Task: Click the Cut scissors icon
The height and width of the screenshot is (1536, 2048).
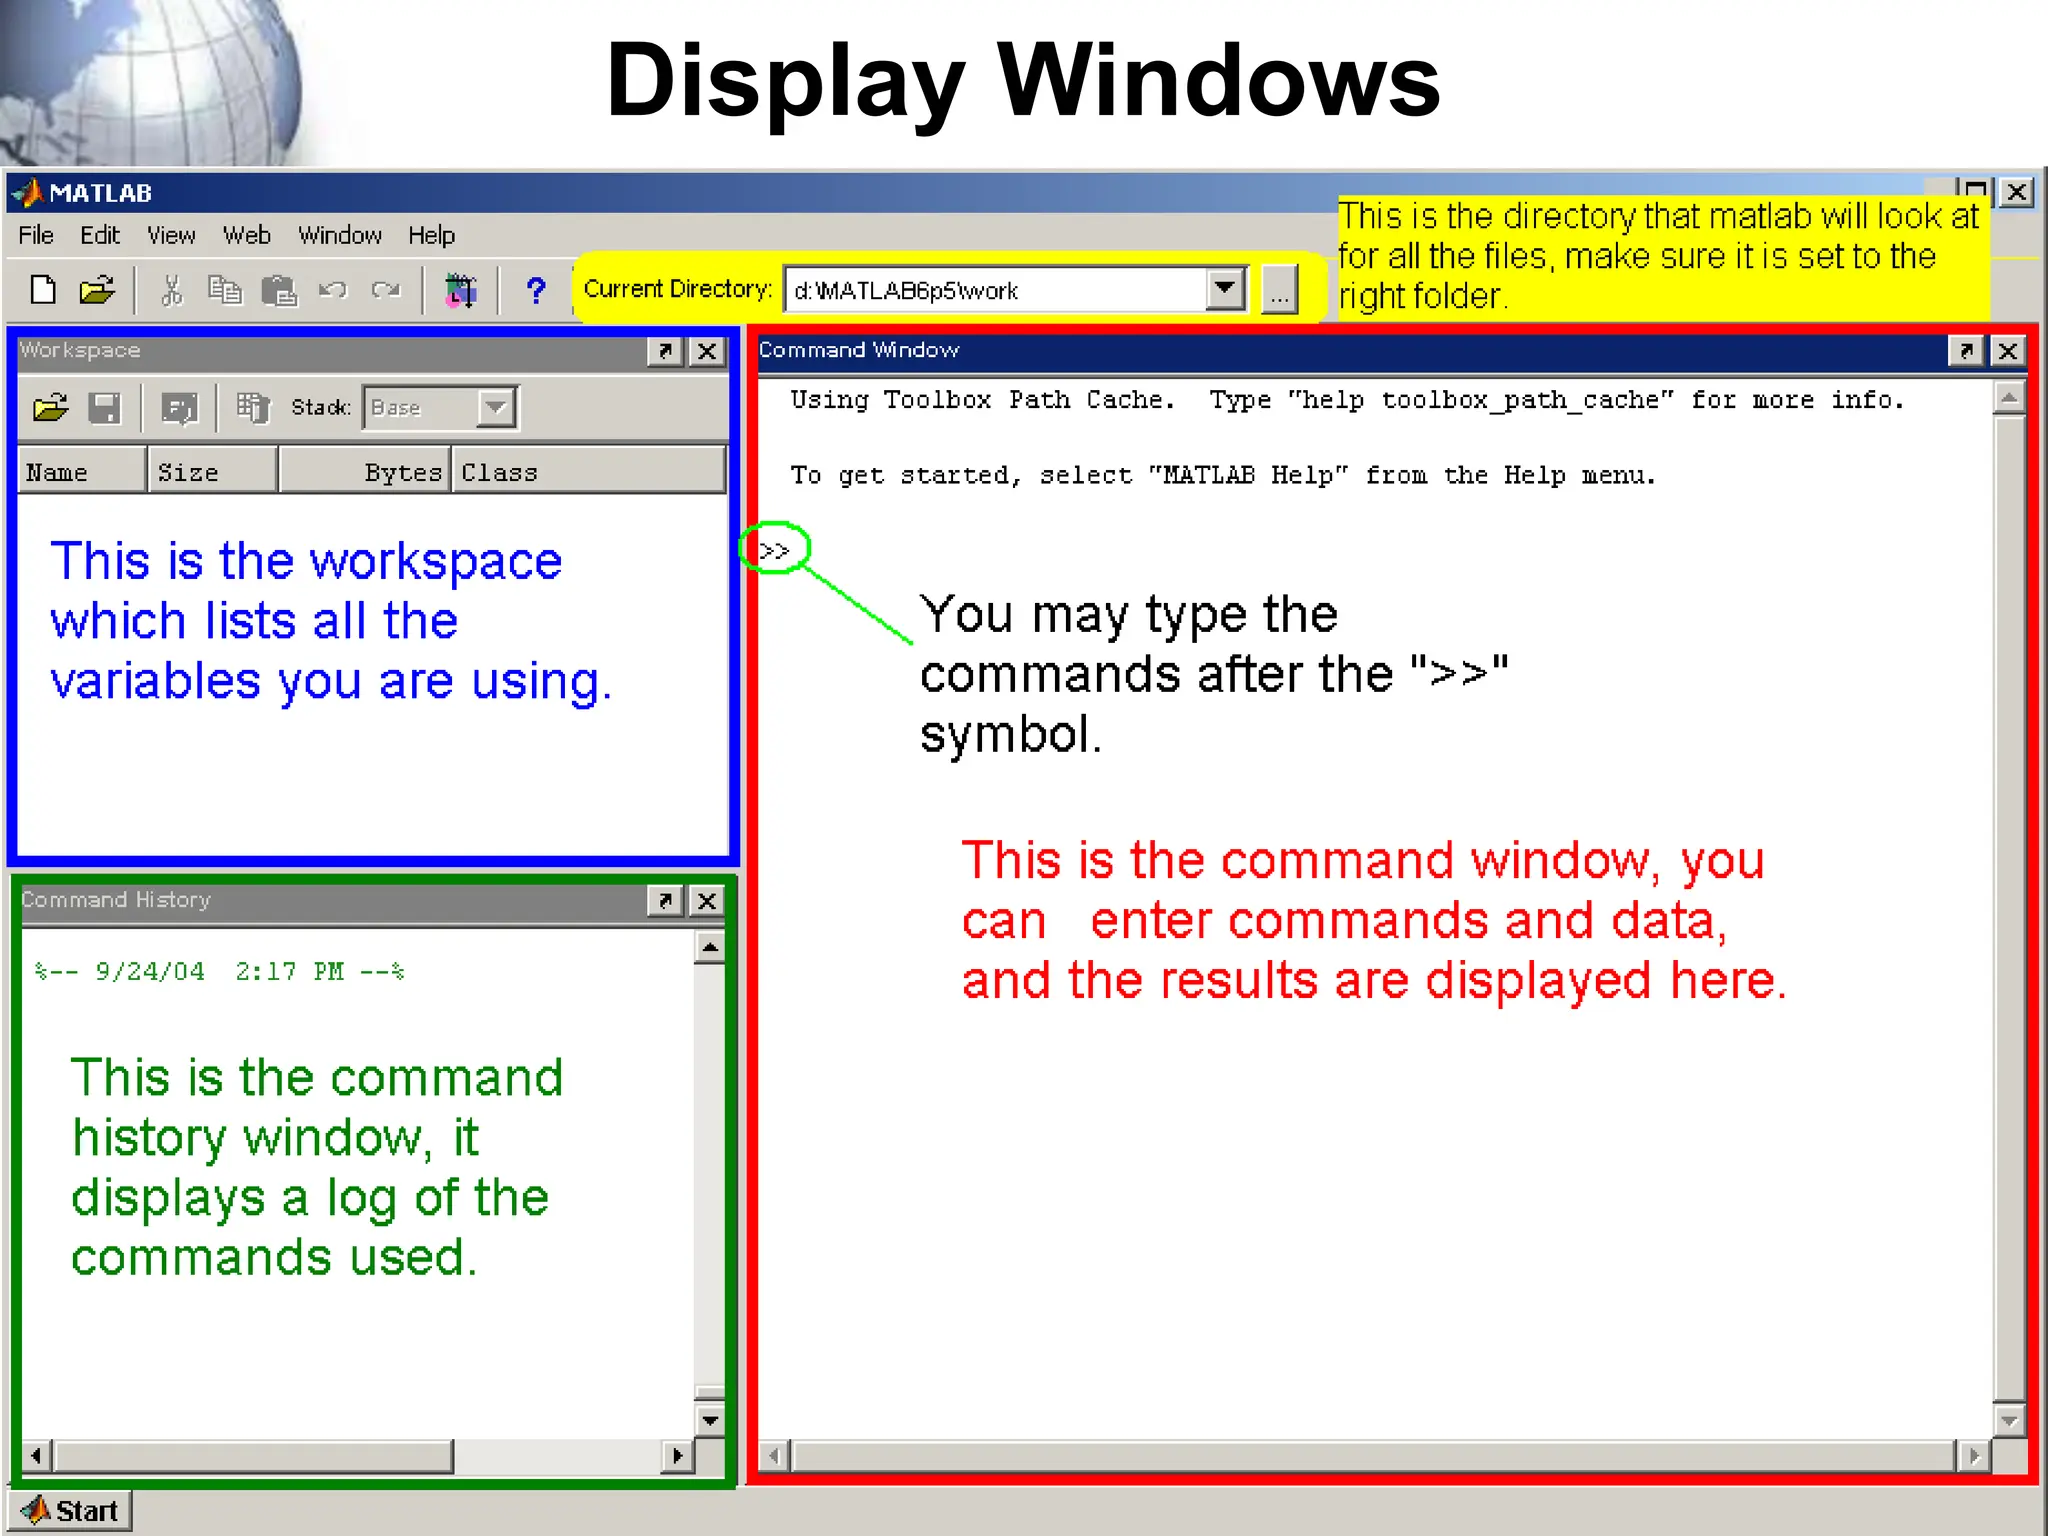Action: [x=172, y=290]
